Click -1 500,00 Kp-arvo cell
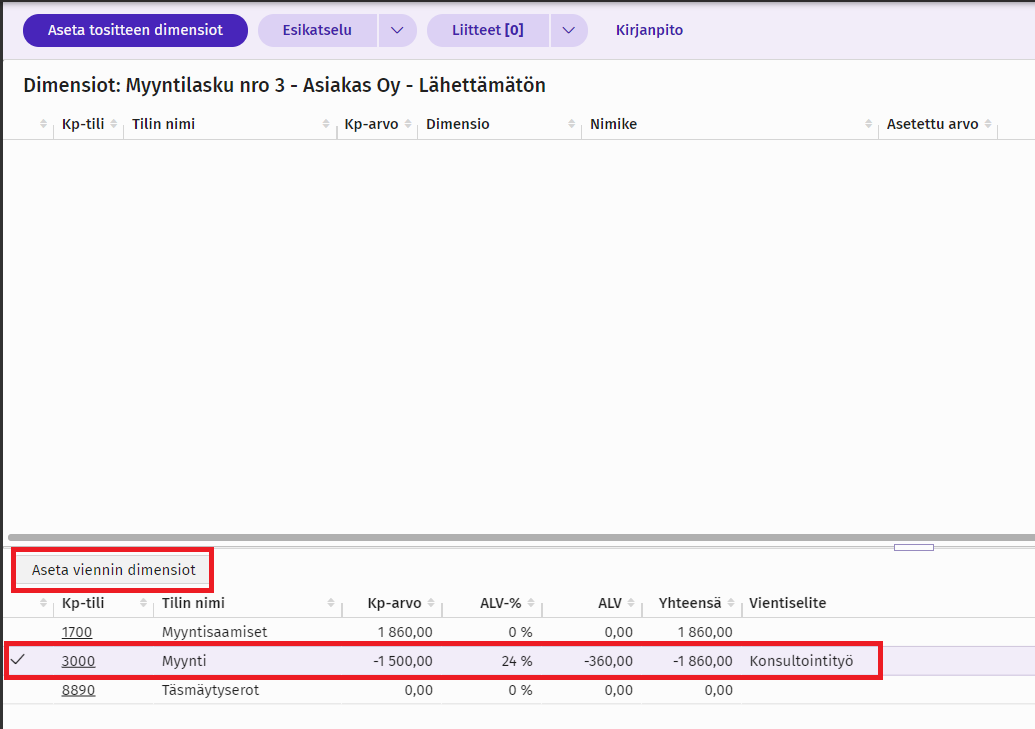Screen dimensions: 1035x729 point(403,661)
